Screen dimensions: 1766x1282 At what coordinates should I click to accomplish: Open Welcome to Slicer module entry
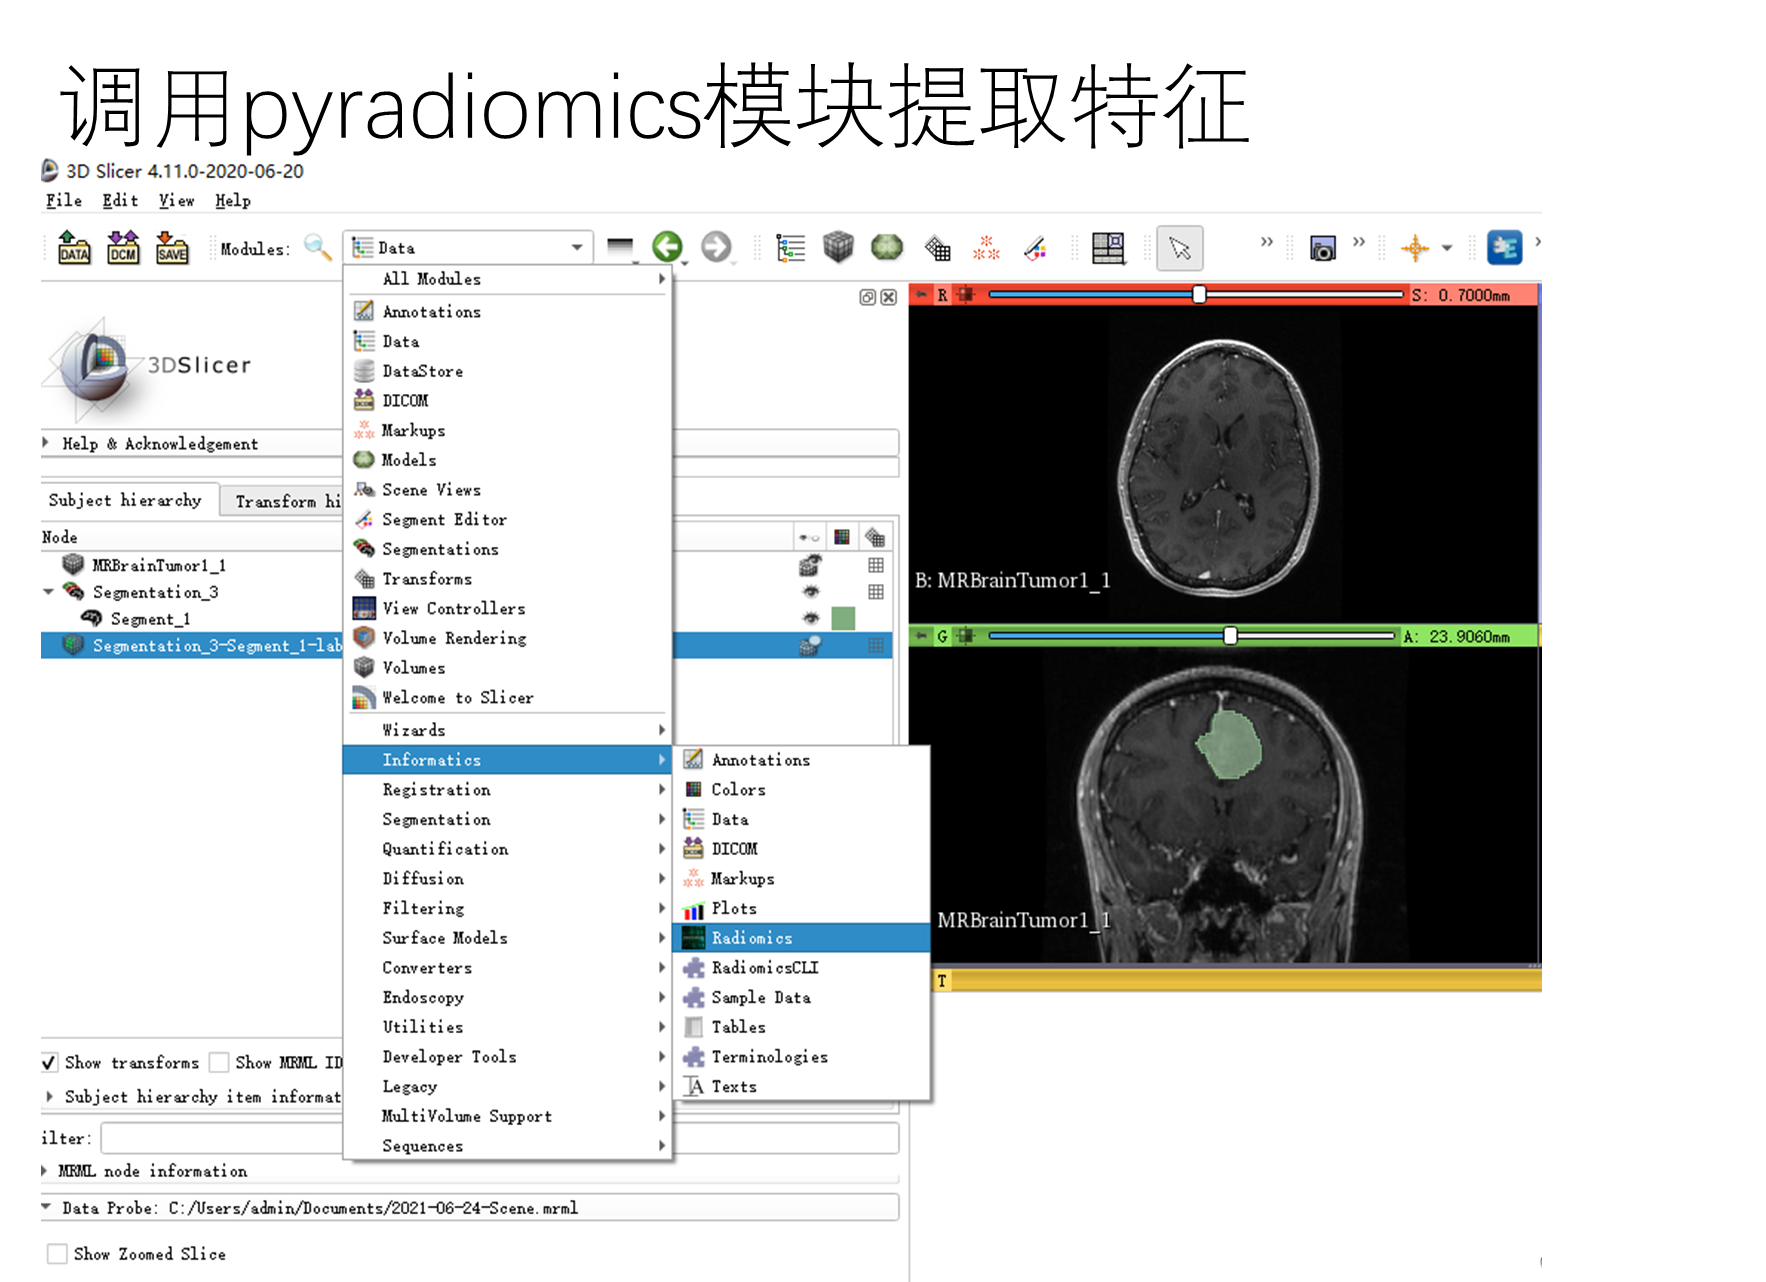(508, 698)
